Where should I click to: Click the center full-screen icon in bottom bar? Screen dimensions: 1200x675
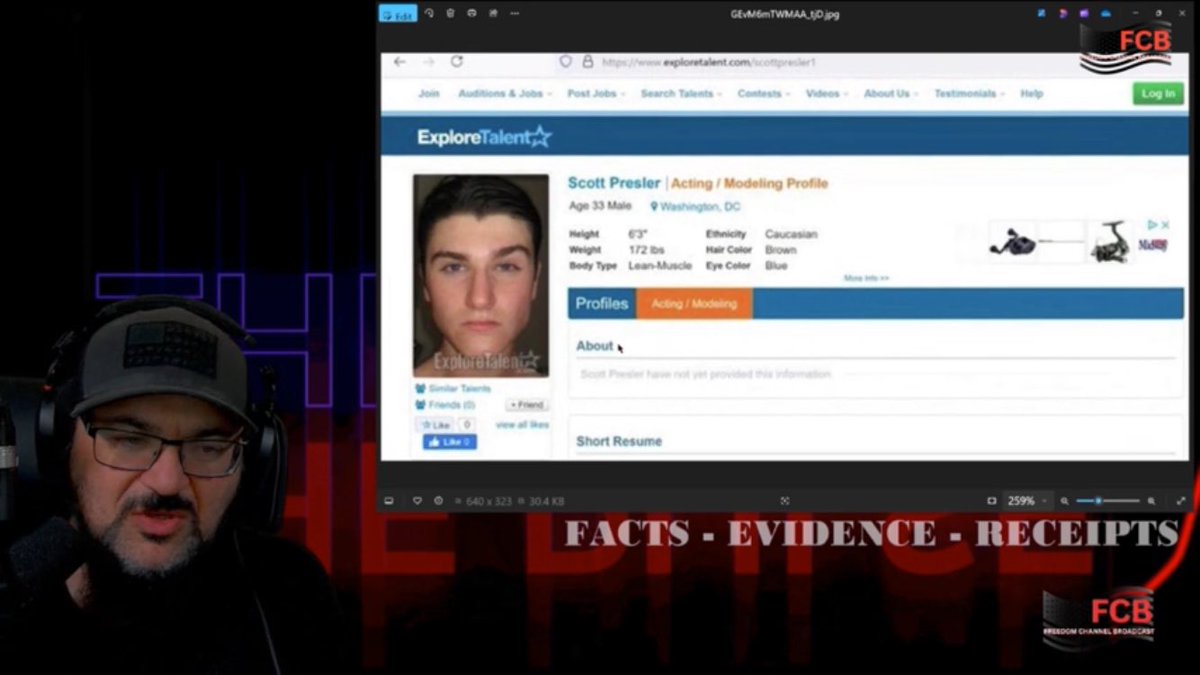pos(785,500)
